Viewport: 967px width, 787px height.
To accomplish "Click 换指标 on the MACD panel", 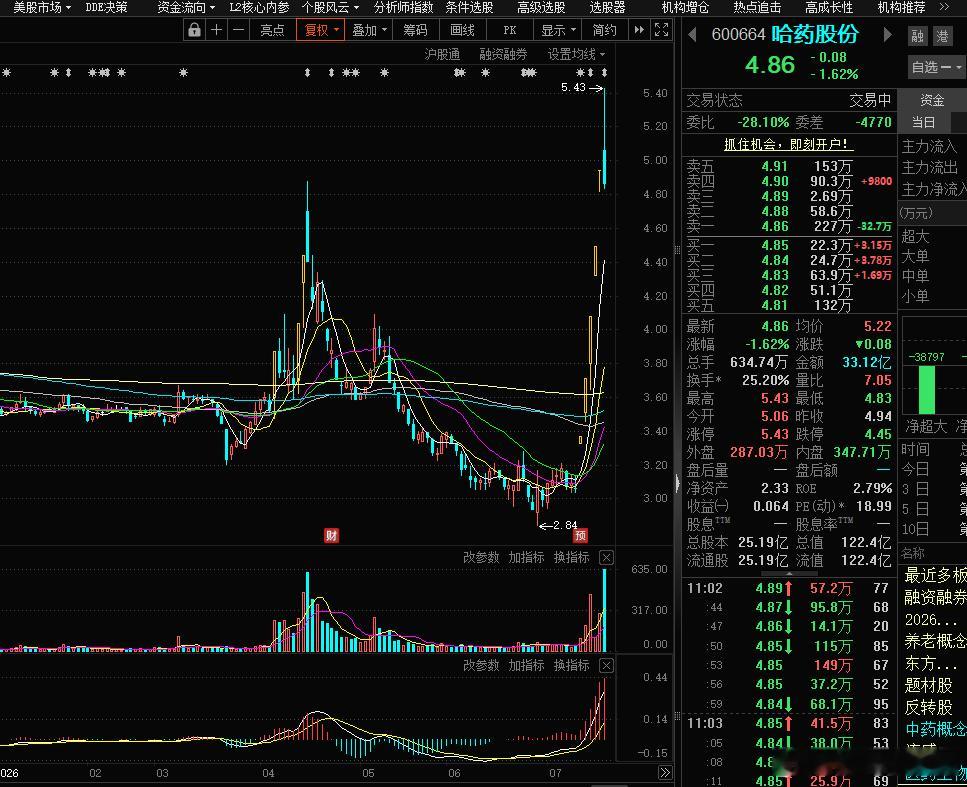I will pyautogui.click(x=572, y=665).
